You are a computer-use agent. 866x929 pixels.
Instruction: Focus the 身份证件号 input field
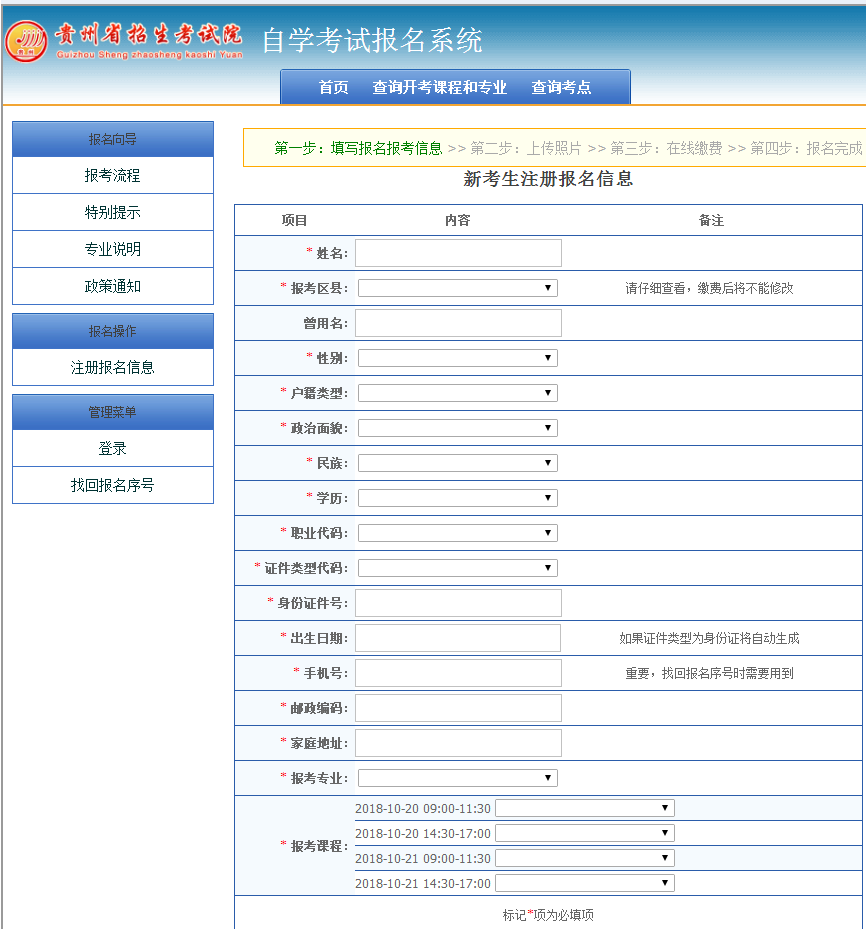[458, 603]
